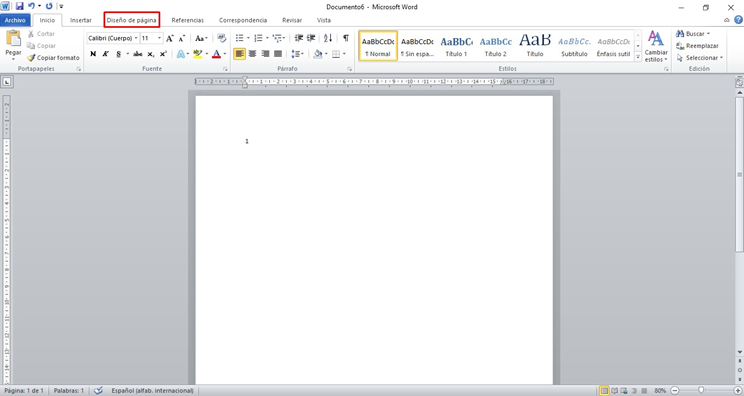This screenshot has width=744, height=396.
Task: Decrease paragraph indent
Action: pyautogui.click(x=298, y=38)
